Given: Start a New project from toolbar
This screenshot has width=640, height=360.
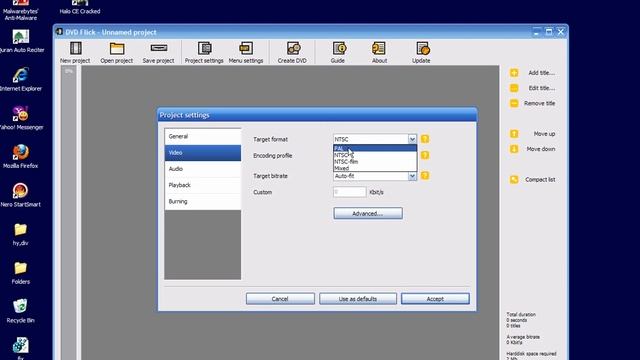Looking at the screenshot, I should click(76, 48).
